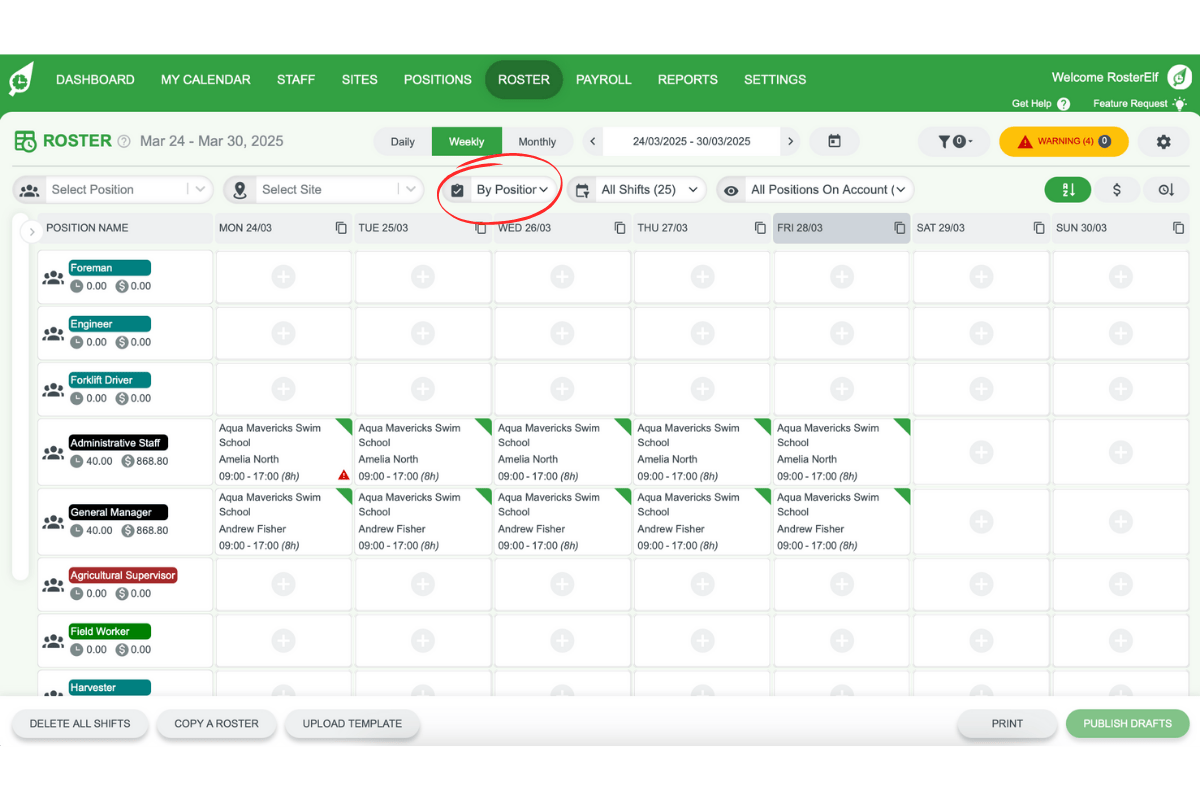Open the All Shifts (25) dropdown
Screen dimensions: 1200x800
point(638,190)
